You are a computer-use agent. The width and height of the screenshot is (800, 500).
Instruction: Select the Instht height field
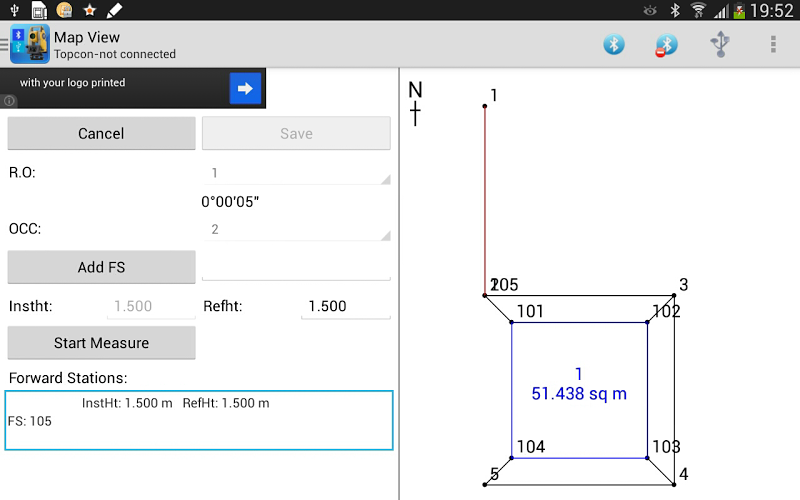[x=151, y=307]
